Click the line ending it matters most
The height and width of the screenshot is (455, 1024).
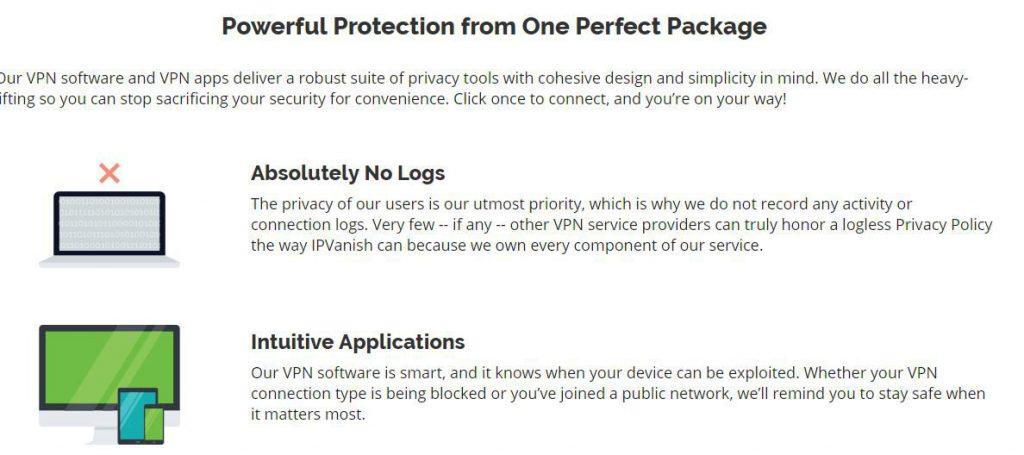pyautogui.click(x=308, y=415)
